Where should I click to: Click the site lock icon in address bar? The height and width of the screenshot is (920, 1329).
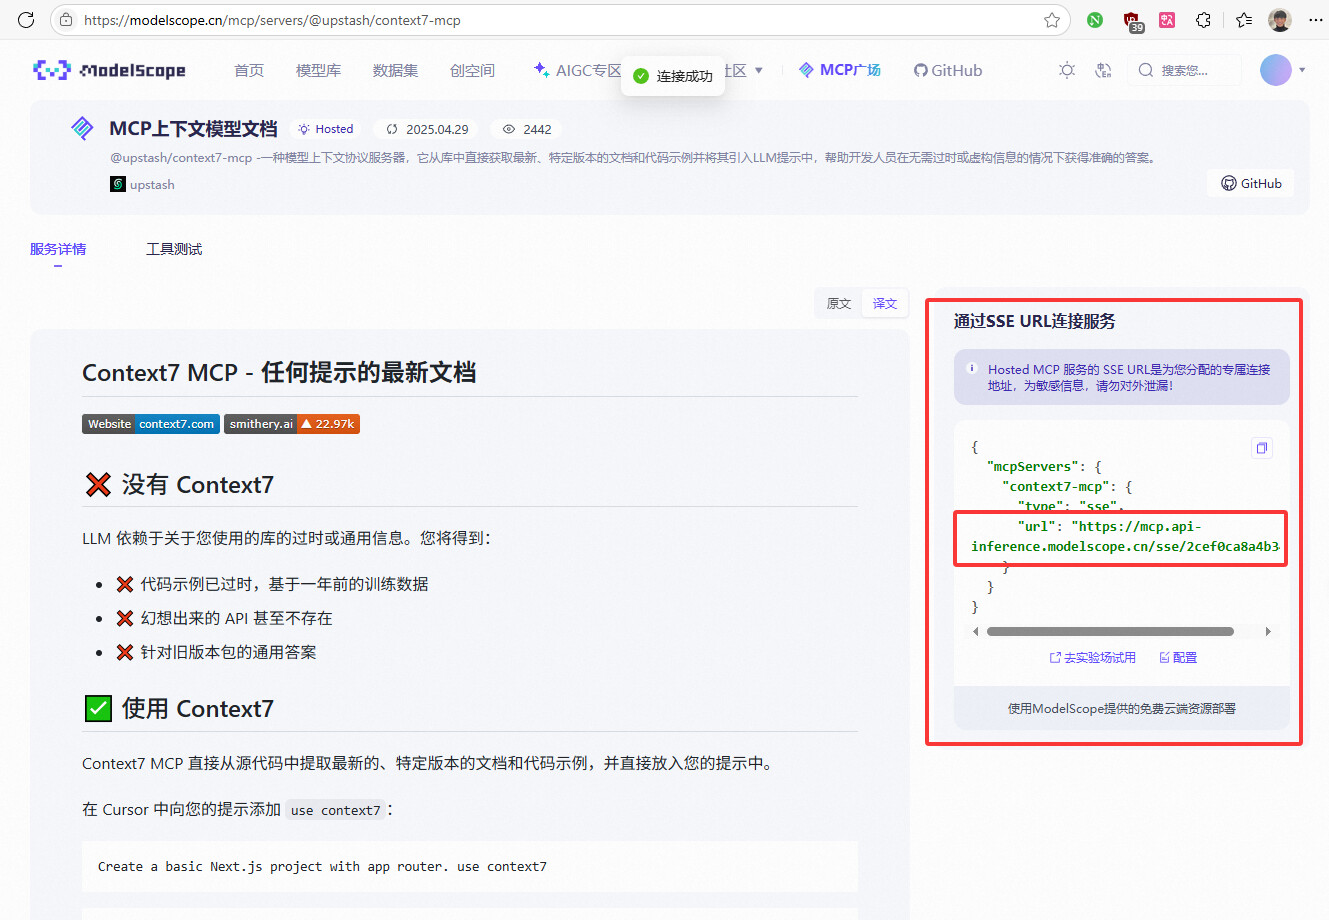66,20
